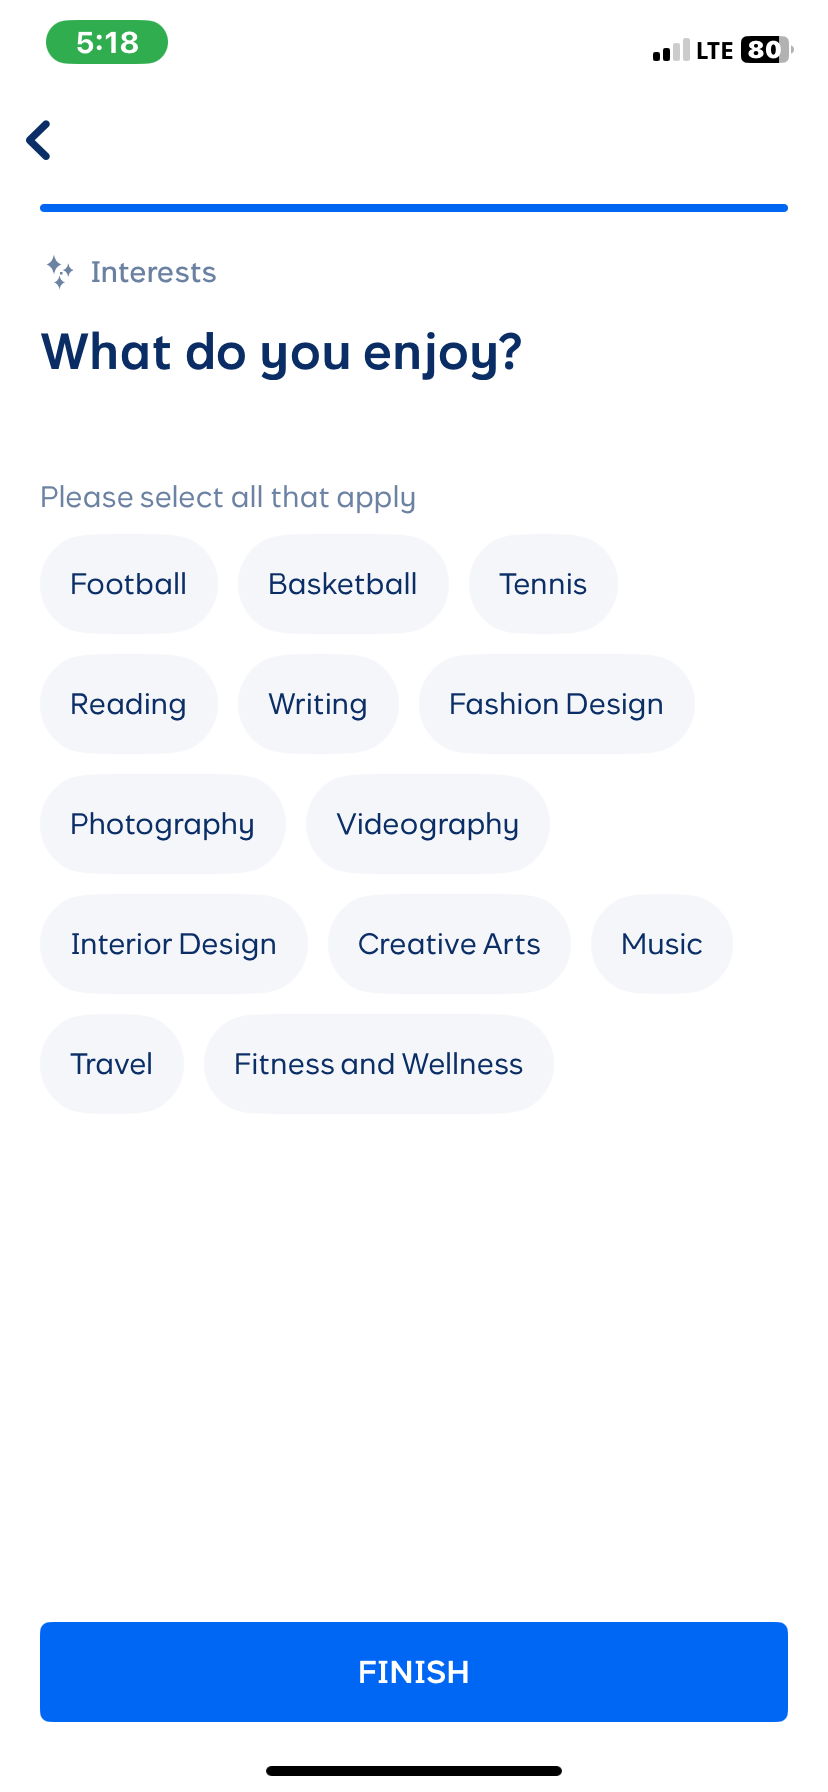Tap the back arrow icon

pyautogui.click(x=39, y=140)
